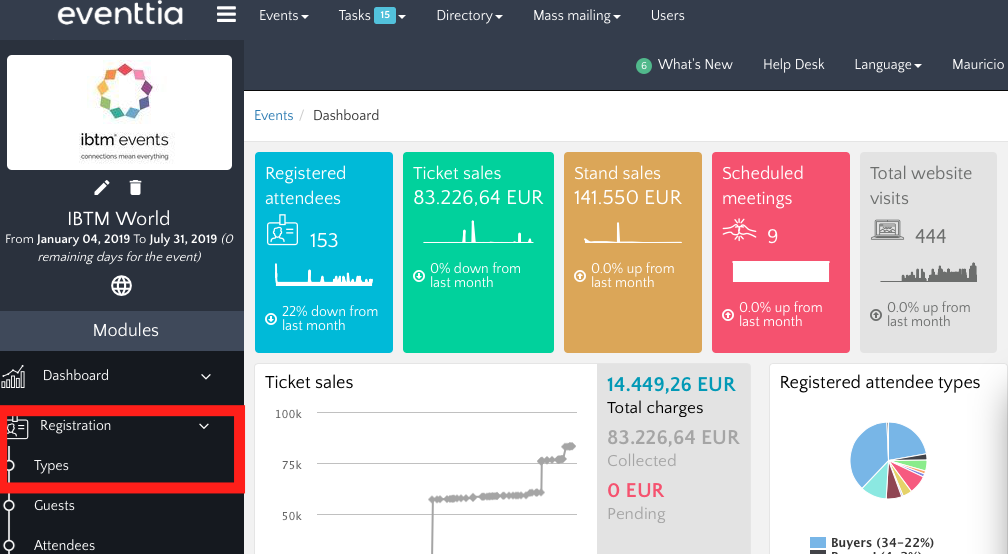Expand the Dashboard module chevron
The width and height of the screenshot is (1008, 554).
click(206, 377)
